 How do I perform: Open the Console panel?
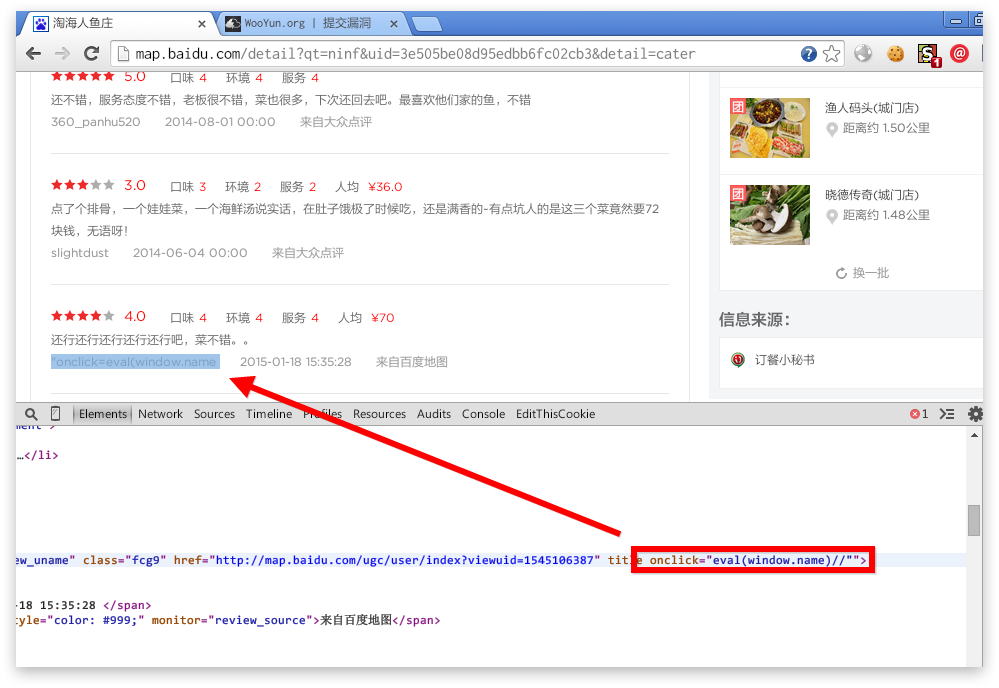[x=483, y=414]
